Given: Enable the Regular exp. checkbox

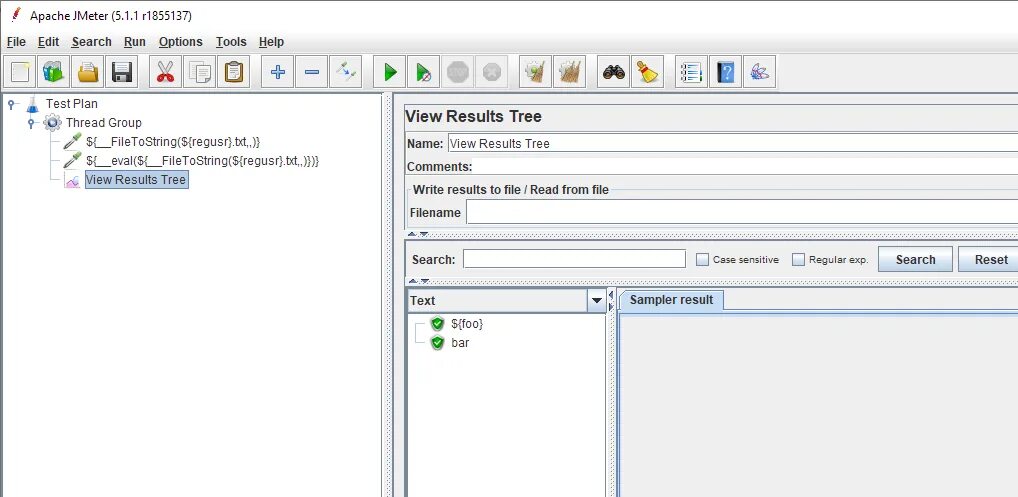Looking at the screenshot, I should coord(799,260).
